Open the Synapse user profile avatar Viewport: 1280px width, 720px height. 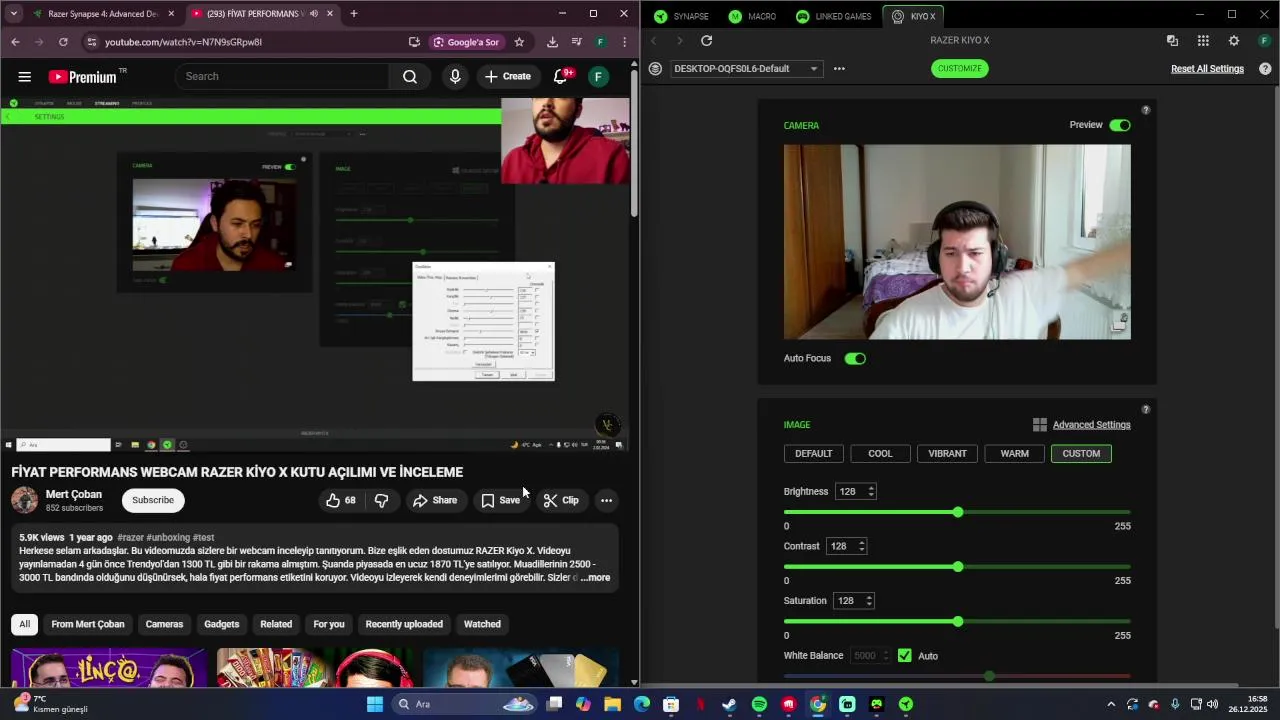1265,41
